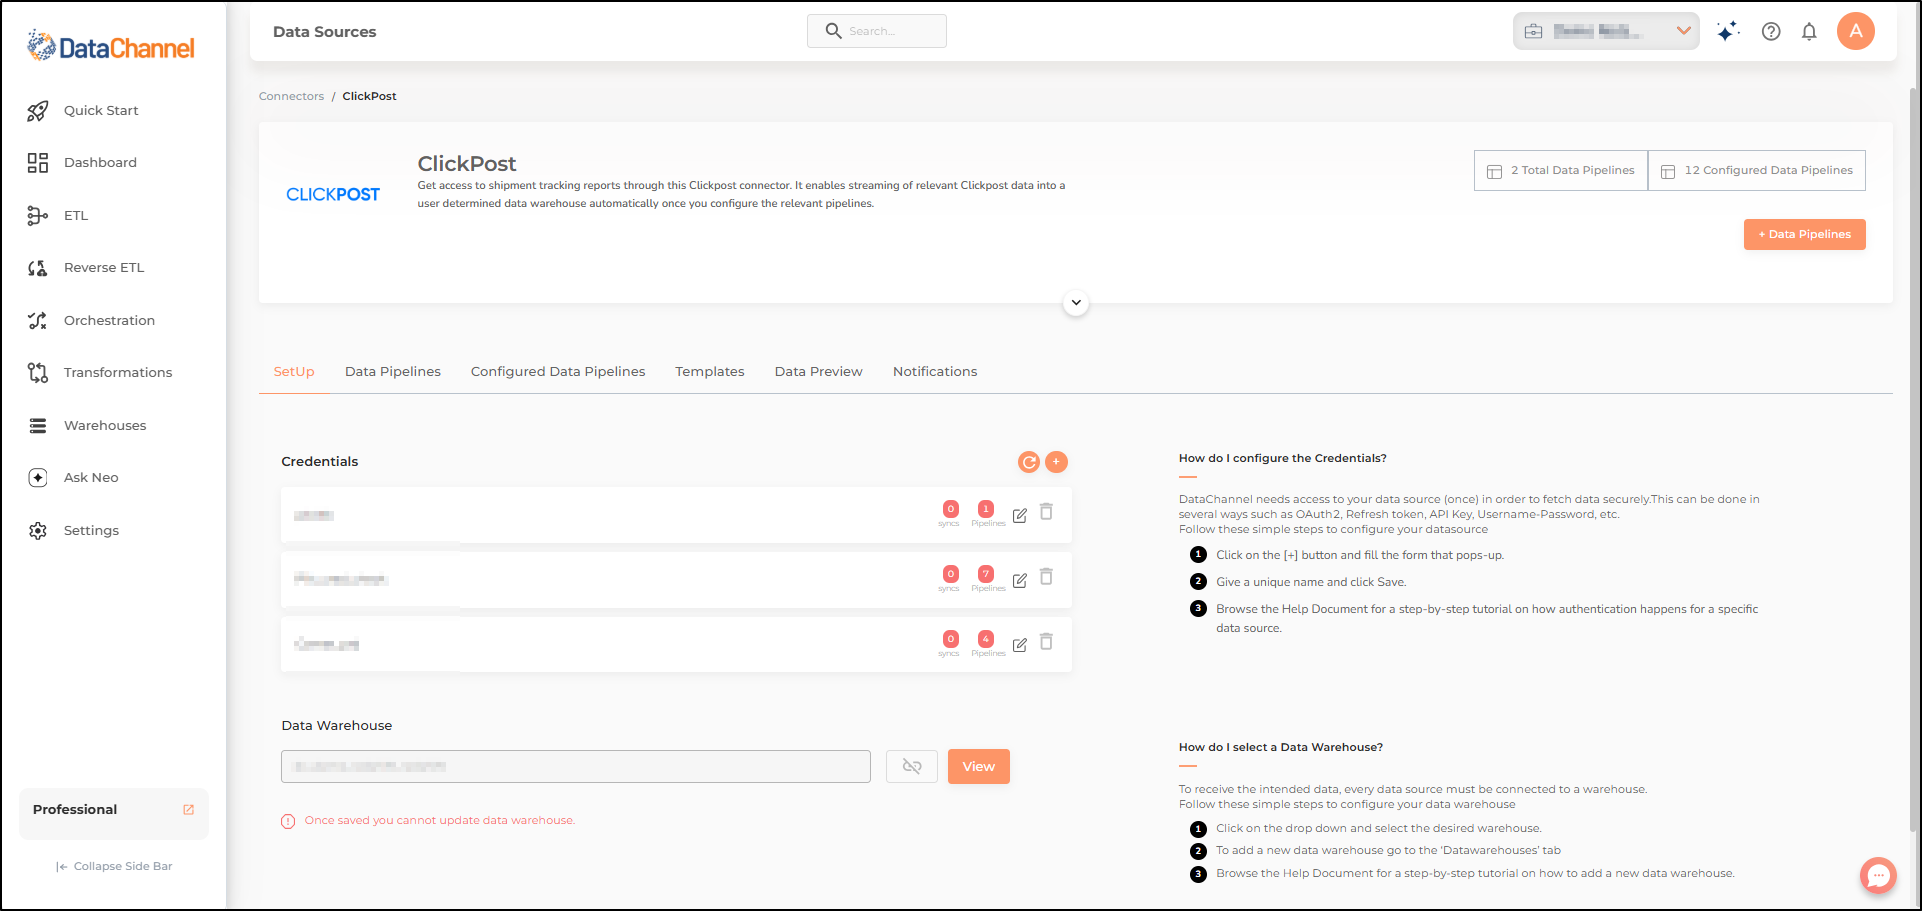Click the DataChannel logo
Image resolution: width=1922 pixels, height=911 pixels.
111,46
